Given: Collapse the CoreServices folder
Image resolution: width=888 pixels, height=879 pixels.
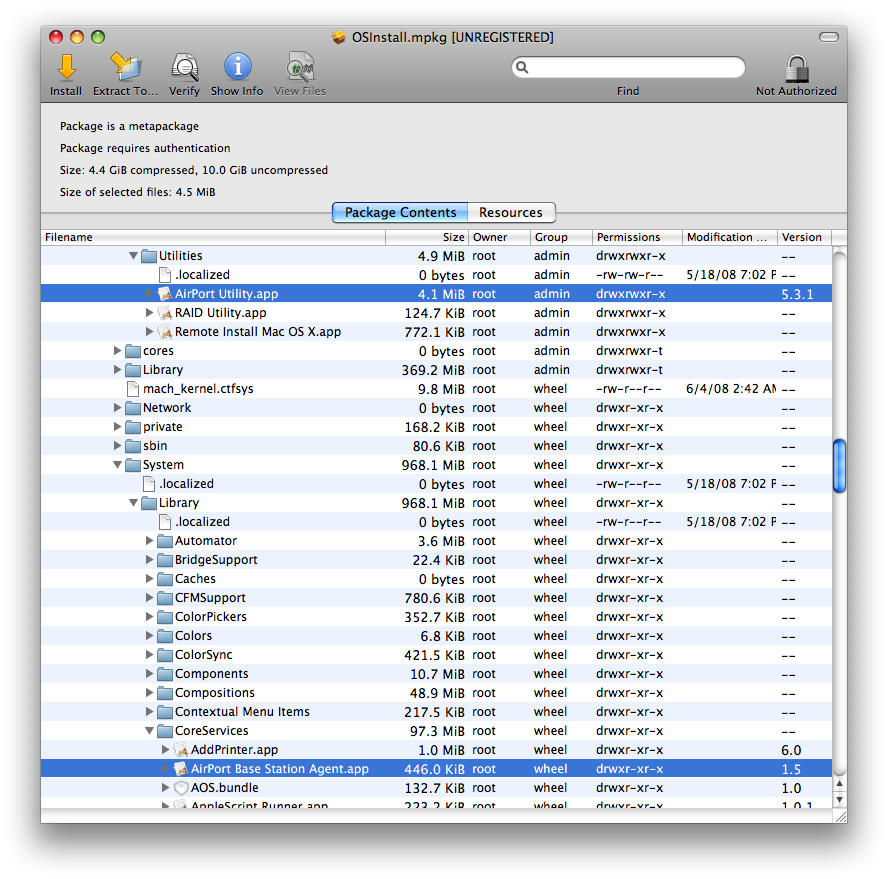Looking at the screenshot, I should (149, 731).
